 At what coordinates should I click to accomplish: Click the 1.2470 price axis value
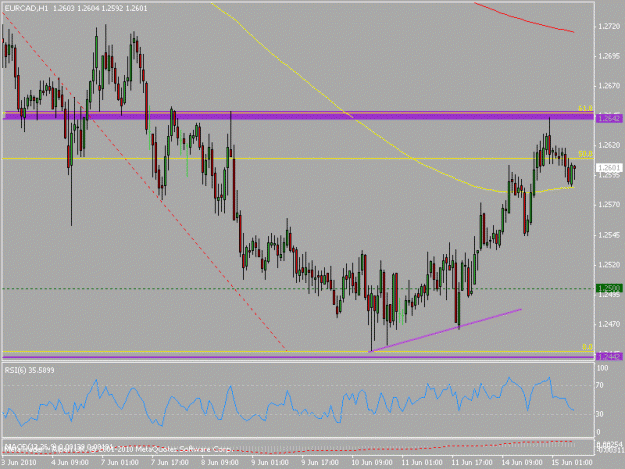coord(609,325)
